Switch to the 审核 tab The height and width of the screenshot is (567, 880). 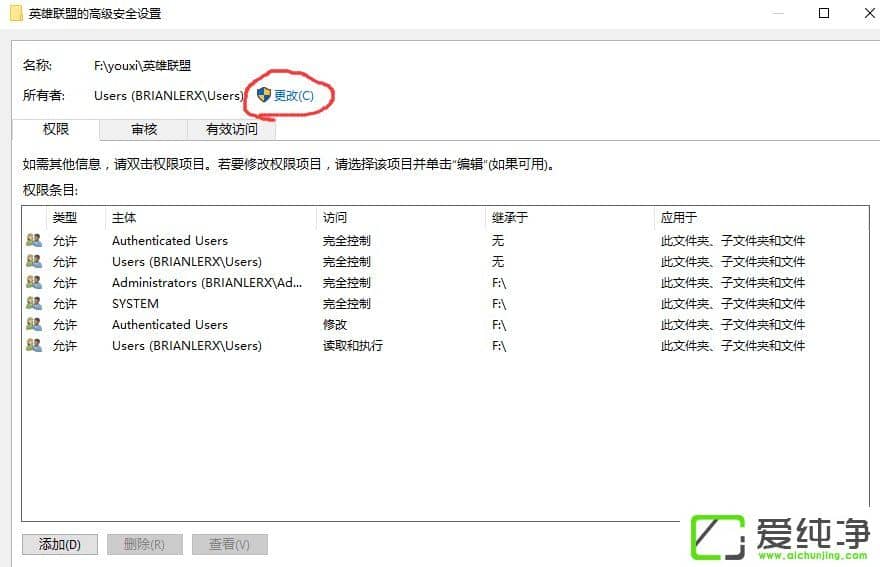pyautogui.click(x=144, y=130)
